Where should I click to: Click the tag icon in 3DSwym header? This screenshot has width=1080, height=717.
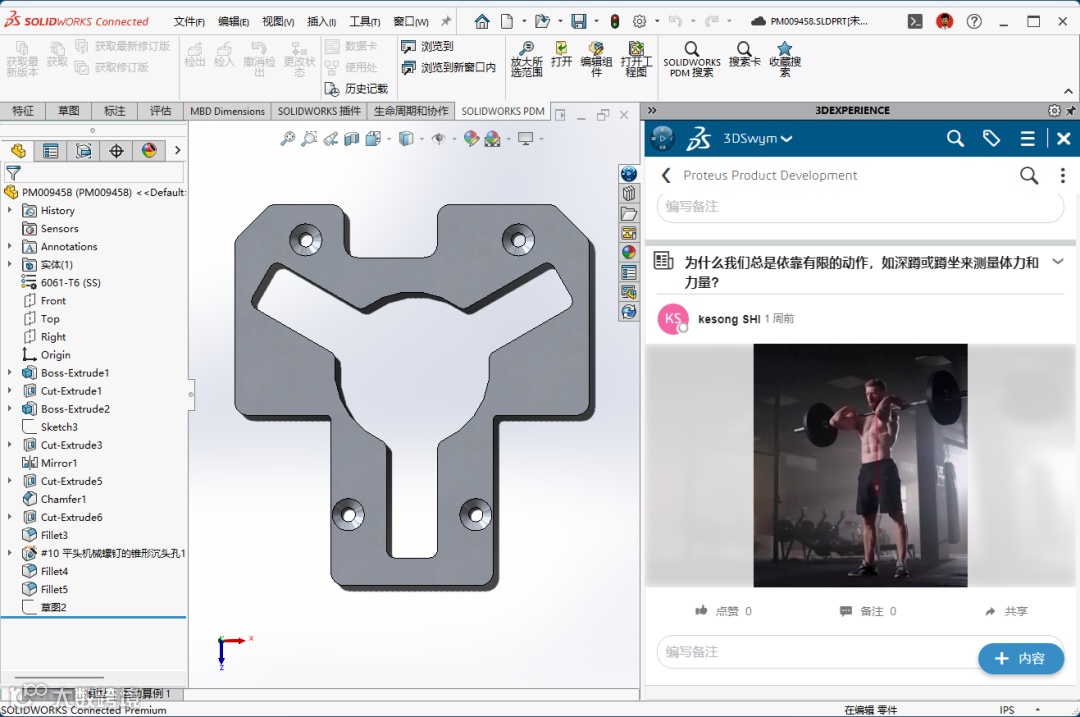click(991, 139)
